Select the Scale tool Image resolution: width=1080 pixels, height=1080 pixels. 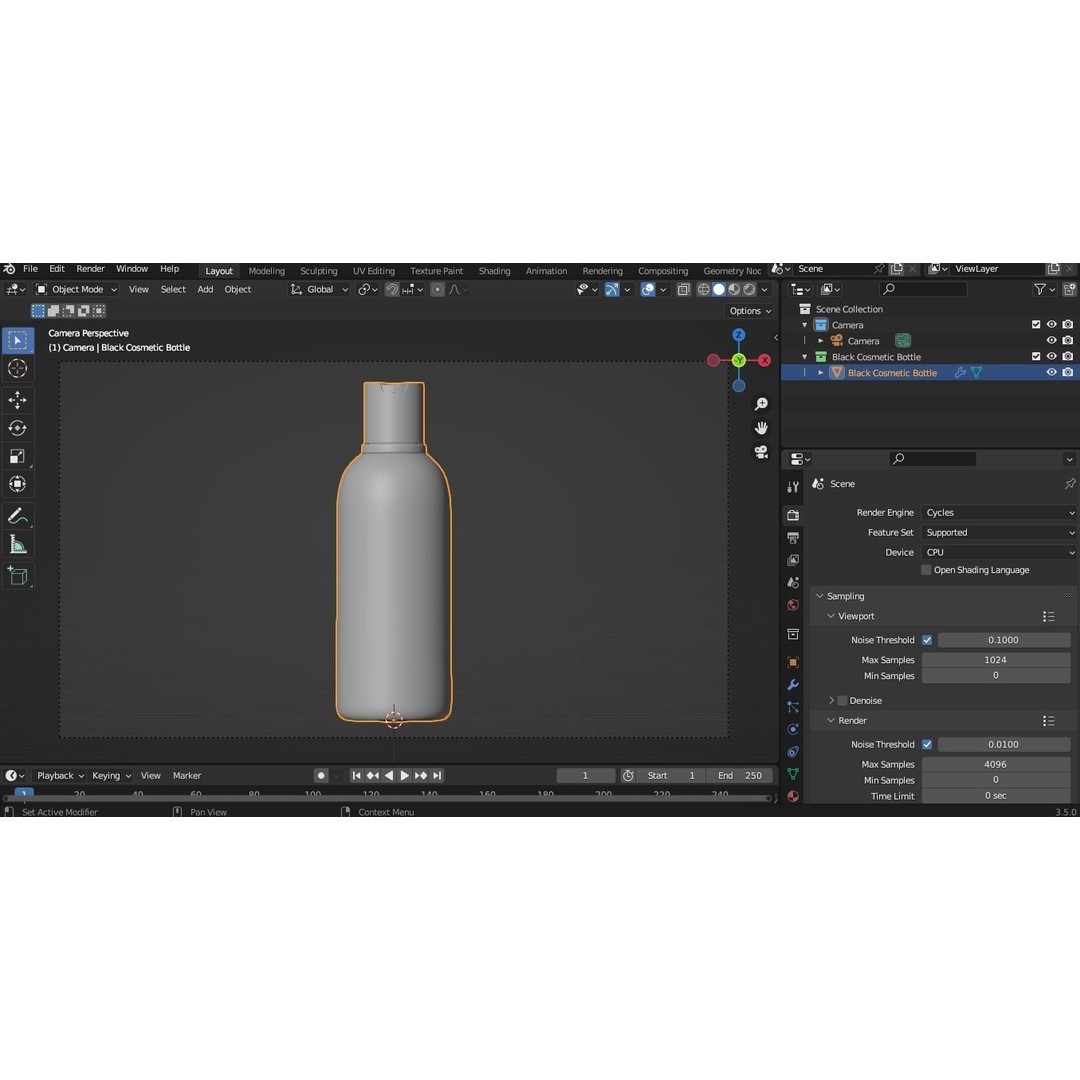click(18, 456)
